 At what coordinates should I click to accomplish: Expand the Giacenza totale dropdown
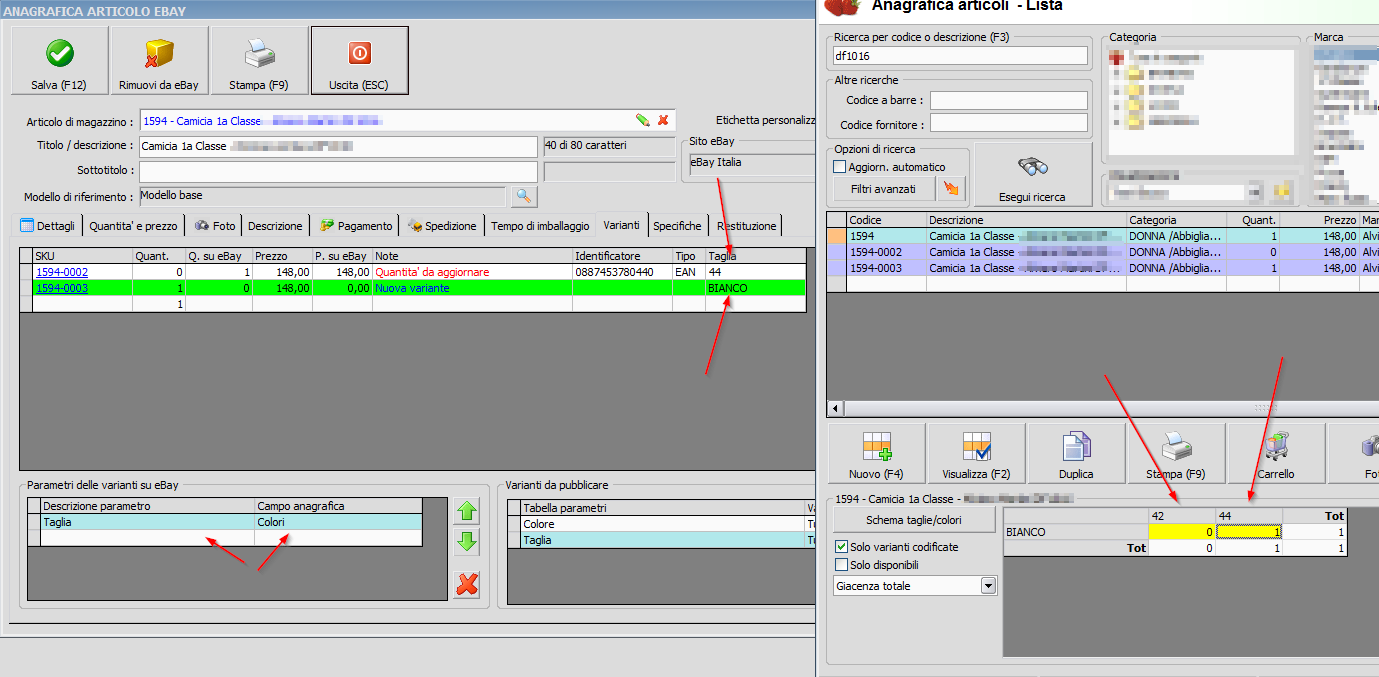tap(989, 586)
